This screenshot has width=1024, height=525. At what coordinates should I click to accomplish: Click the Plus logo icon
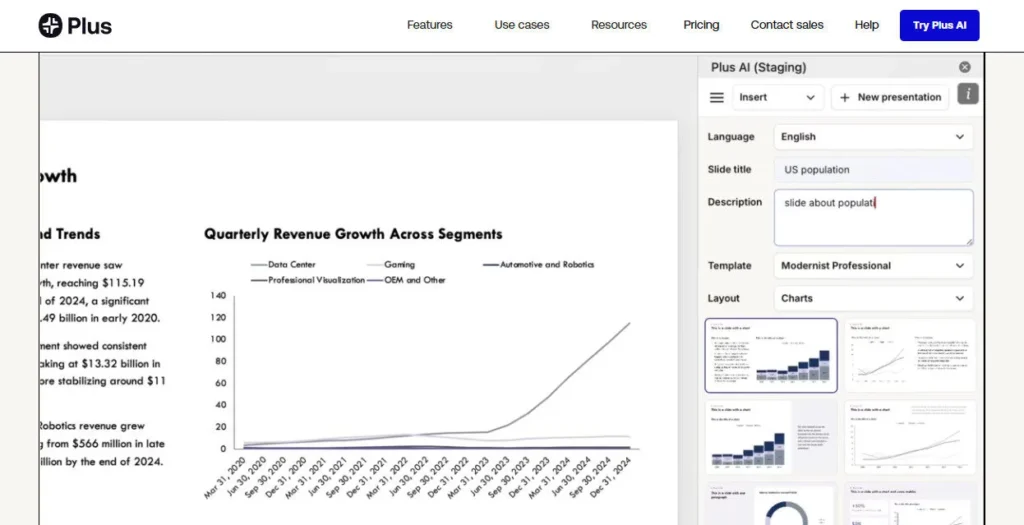click(x=51, y=26)
